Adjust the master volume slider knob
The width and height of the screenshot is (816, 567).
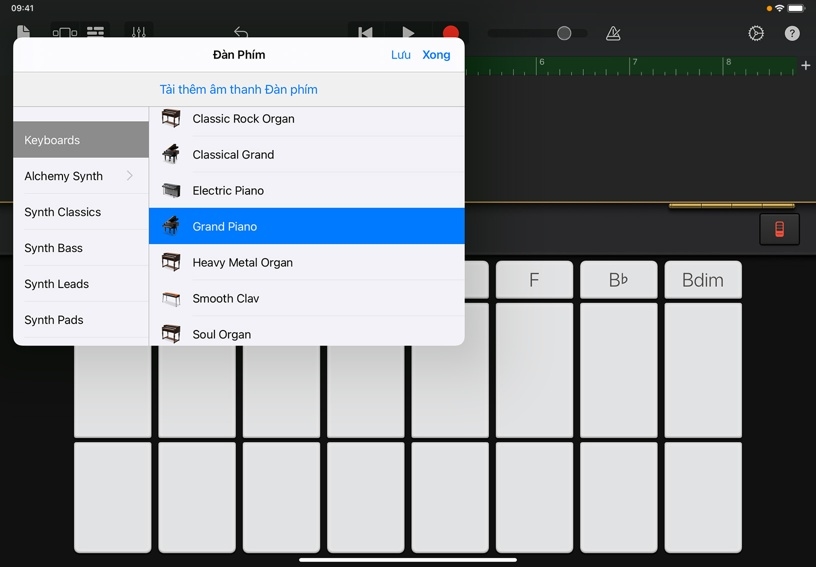pyautogui.click(x=564, y=33)
